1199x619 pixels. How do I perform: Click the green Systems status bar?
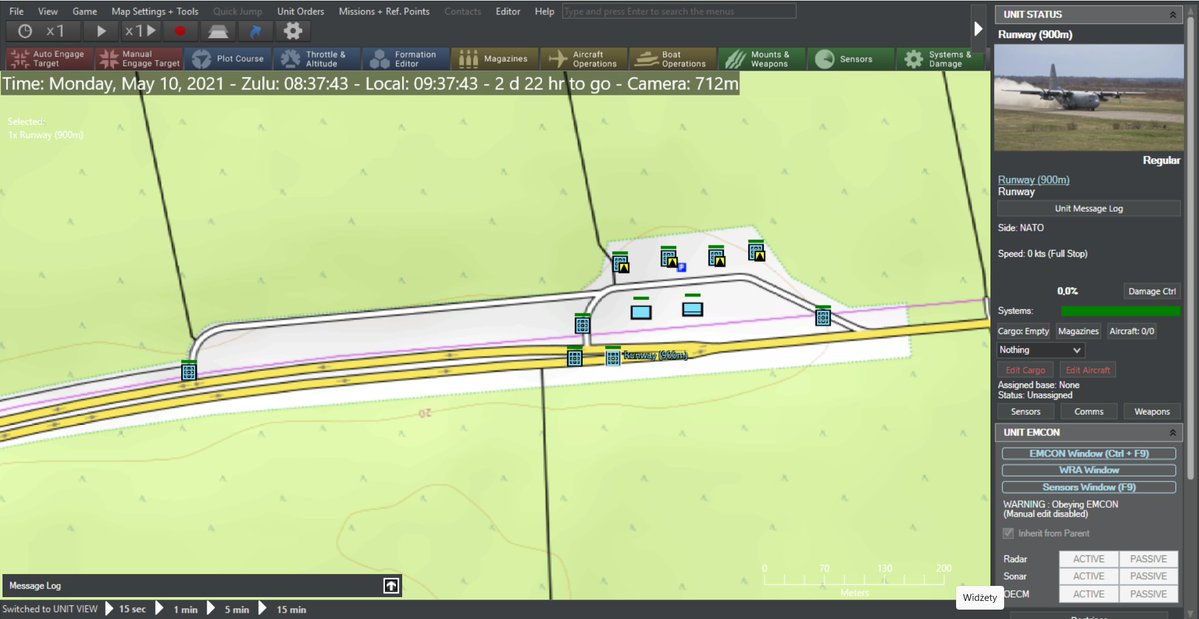point(1120,311)
